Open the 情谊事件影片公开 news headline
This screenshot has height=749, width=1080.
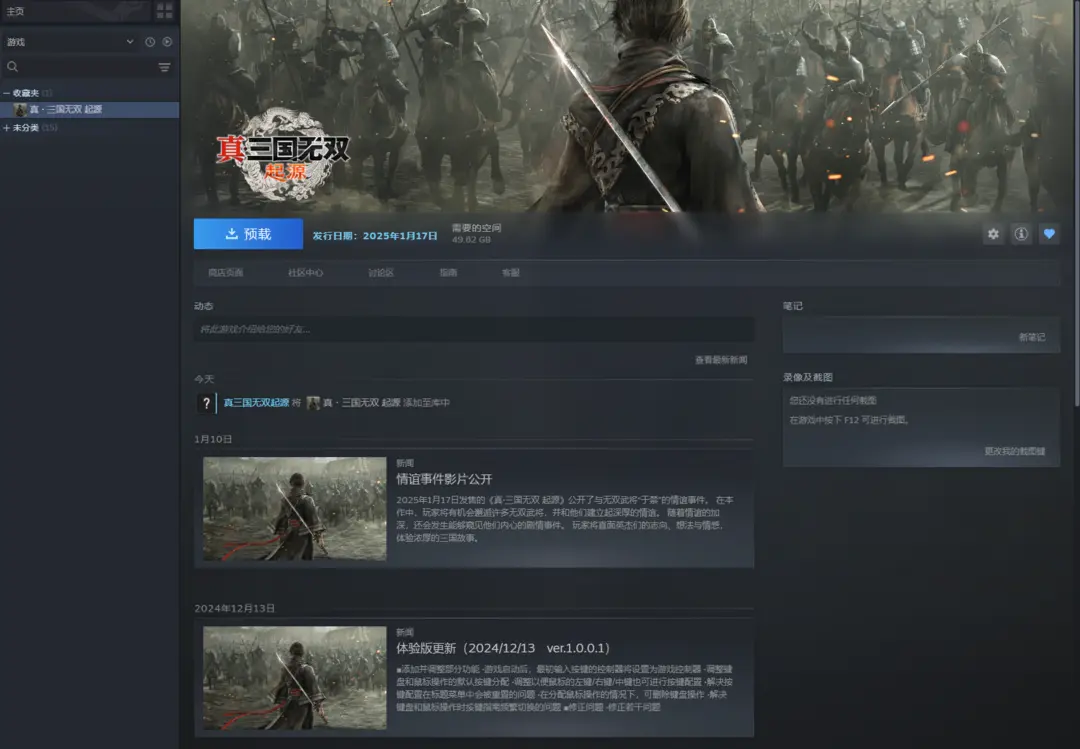click(444, 479)
